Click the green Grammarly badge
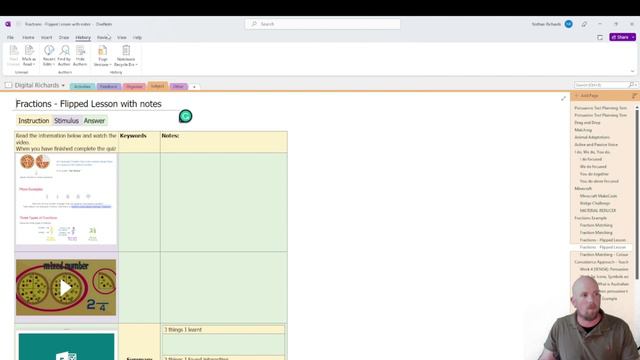Screen dimensions: 640x360 [x=186, y=116]
